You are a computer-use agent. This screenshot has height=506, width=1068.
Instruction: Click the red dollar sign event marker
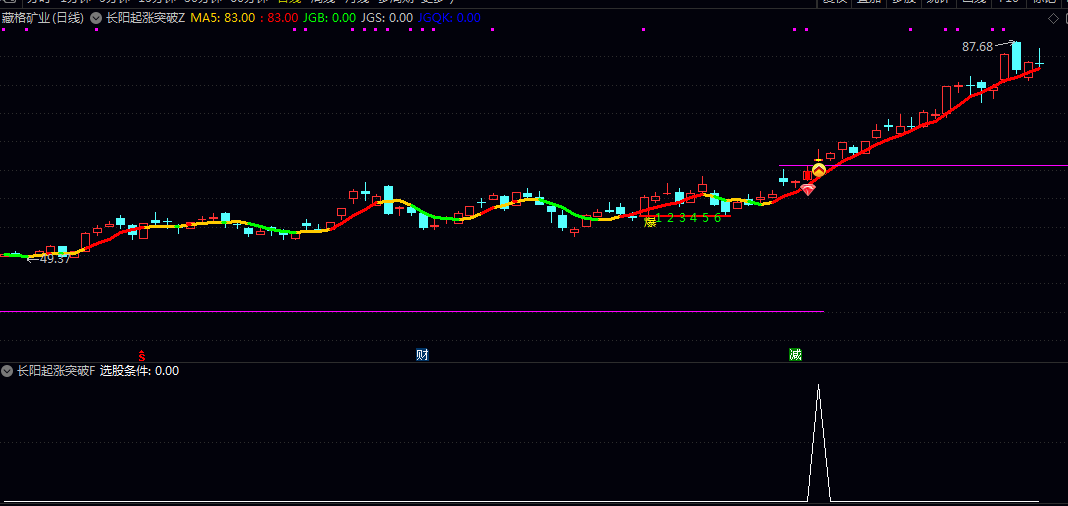[x=142, y=355]
